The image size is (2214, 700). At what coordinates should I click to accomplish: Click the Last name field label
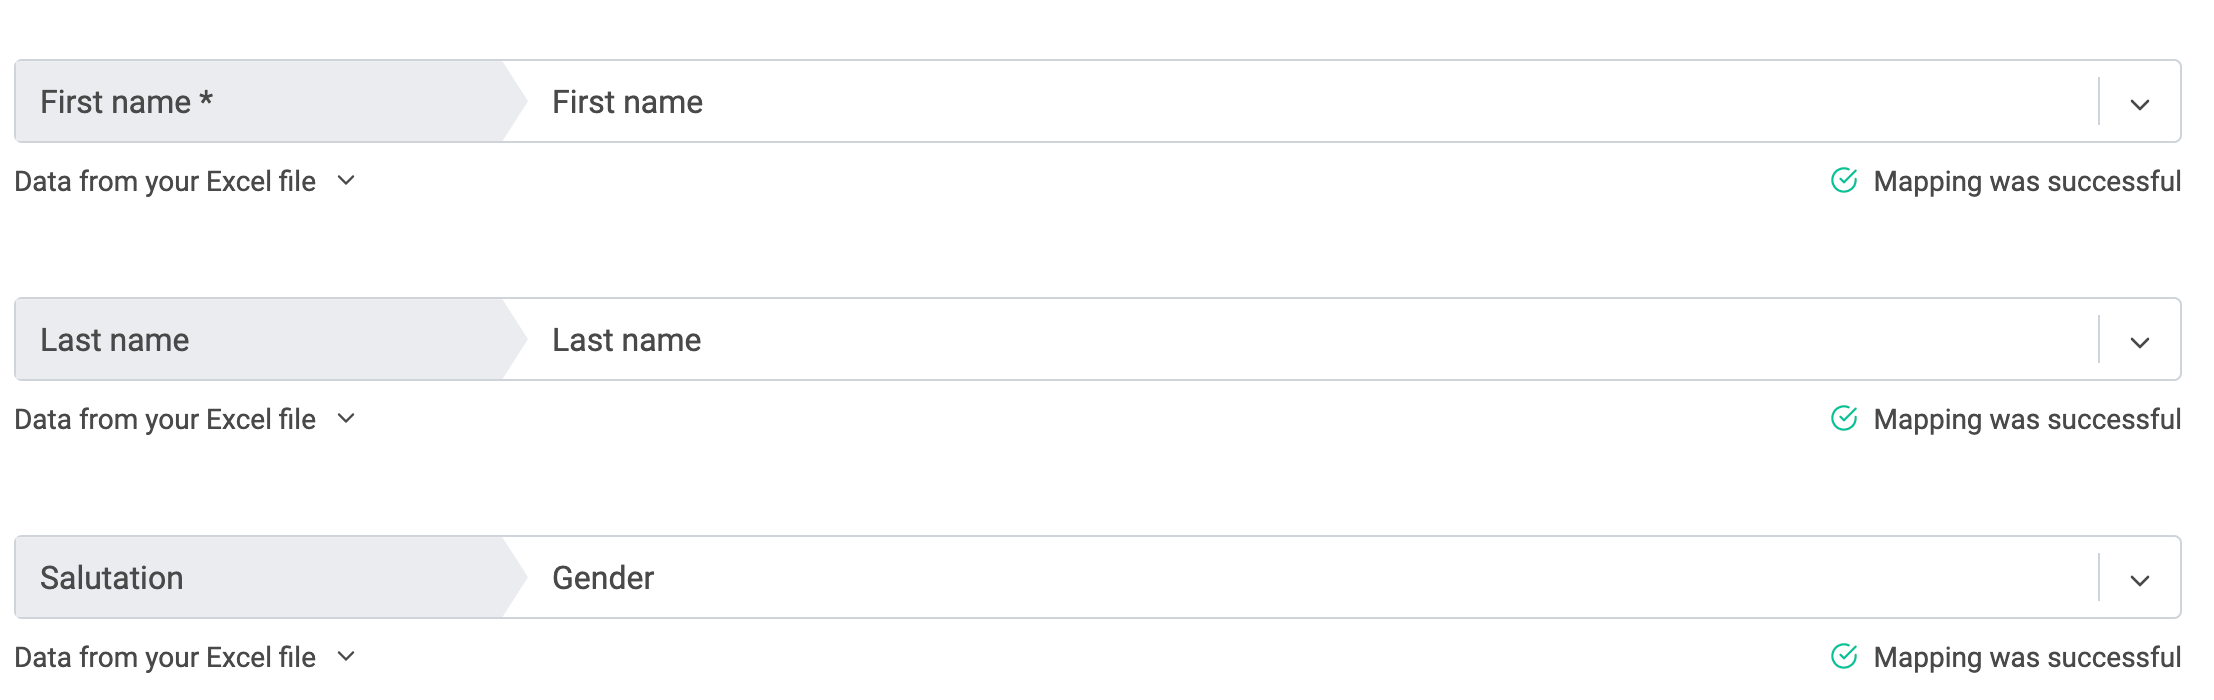coord(114,340)
